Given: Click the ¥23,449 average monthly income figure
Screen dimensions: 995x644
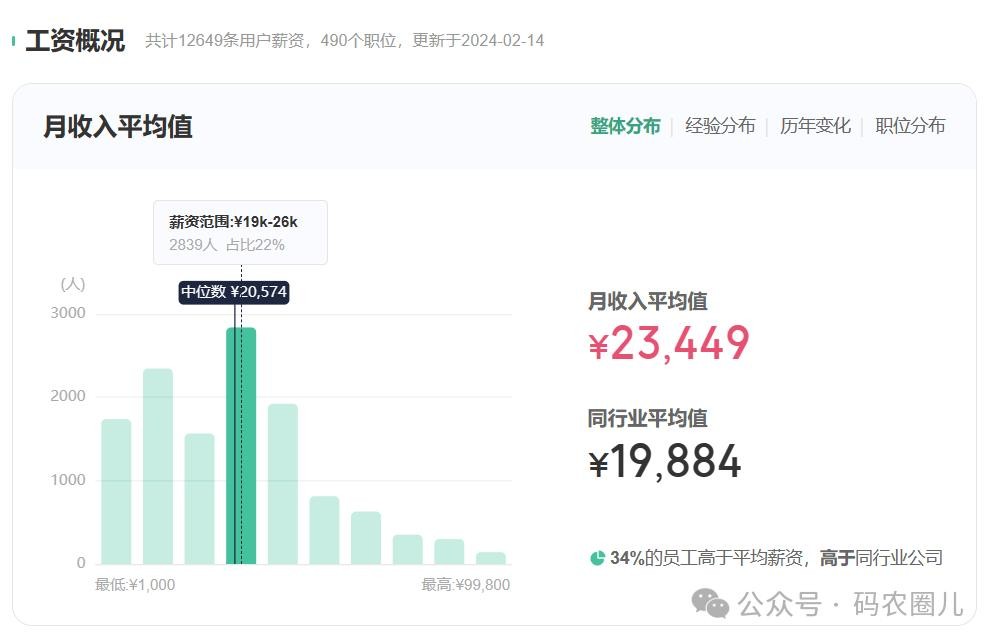Looking at the screenshot, I should pos(669,344).
